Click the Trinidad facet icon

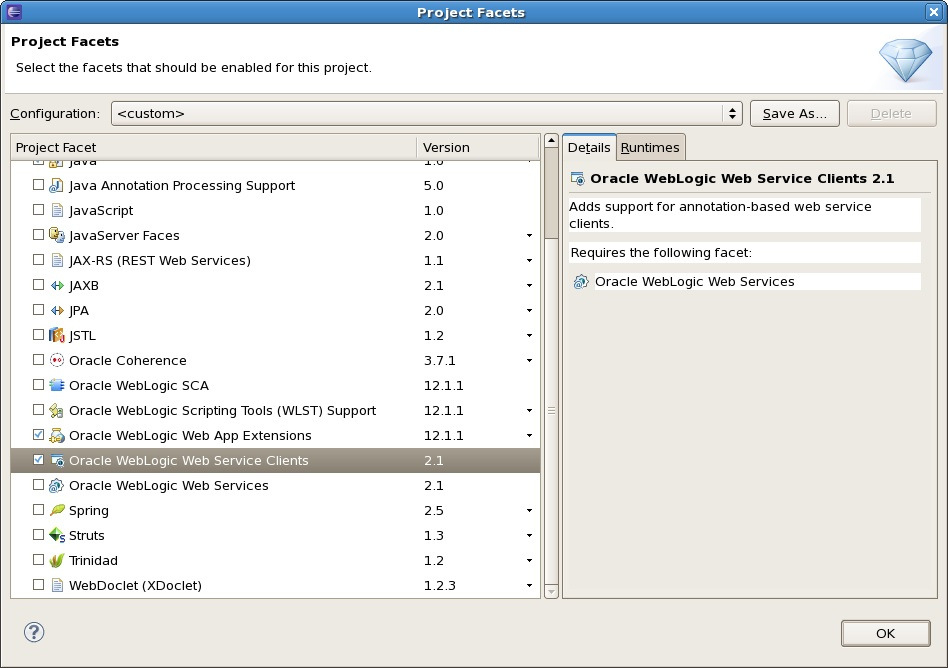(56, 560)
